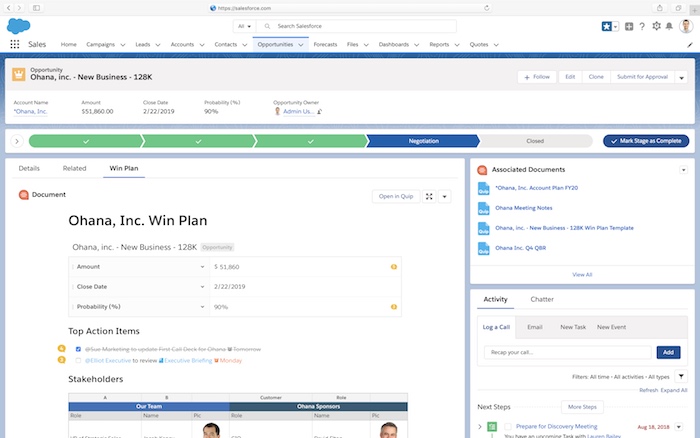Click the Favorites star icon
700x438 pixels.
(x=606, y=26)
